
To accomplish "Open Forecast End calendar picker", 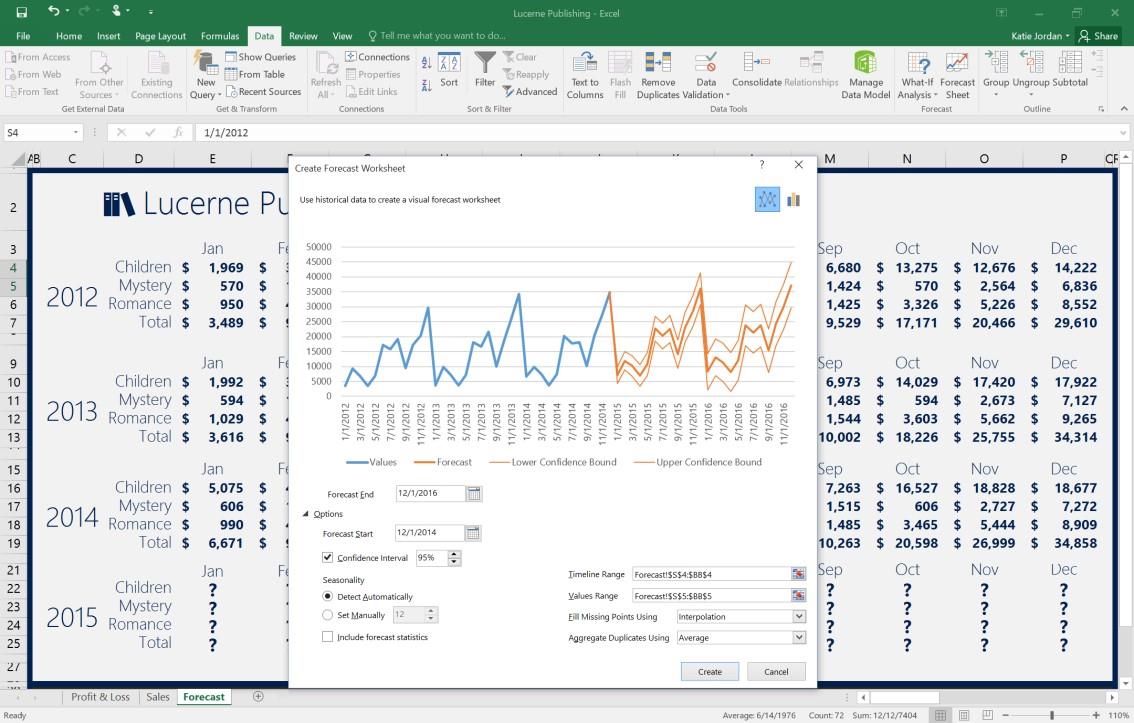I will click(474, 494).
